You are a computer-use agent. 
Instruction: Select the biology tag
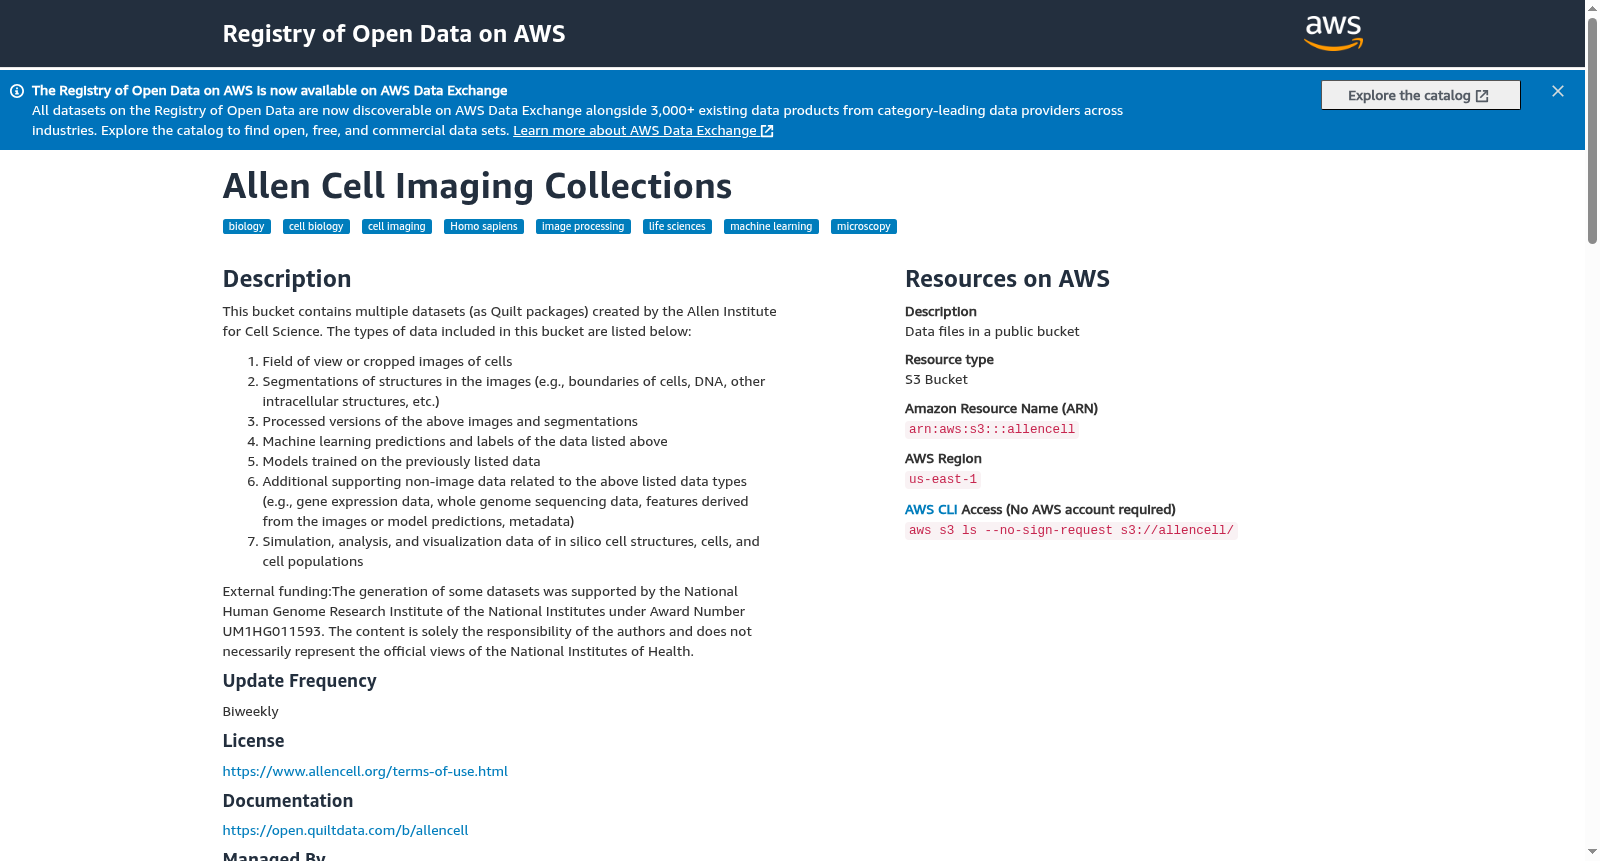(247, 227)
